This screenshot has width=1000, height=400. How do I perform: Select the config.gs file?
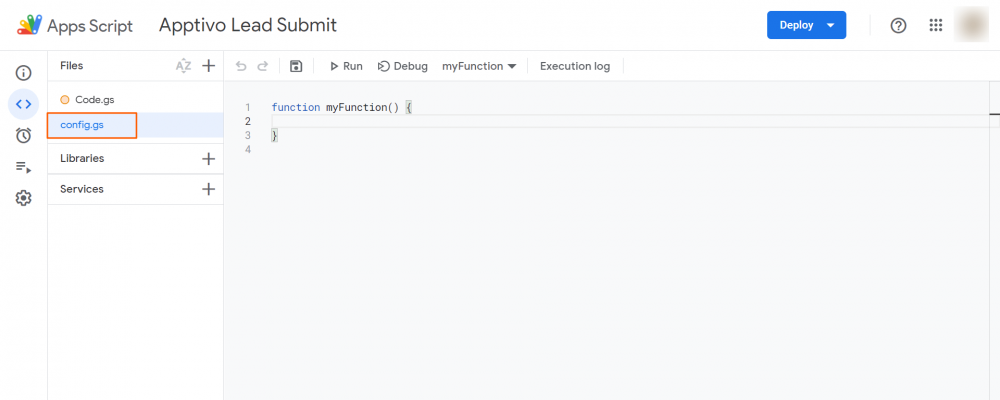[82, 125]
